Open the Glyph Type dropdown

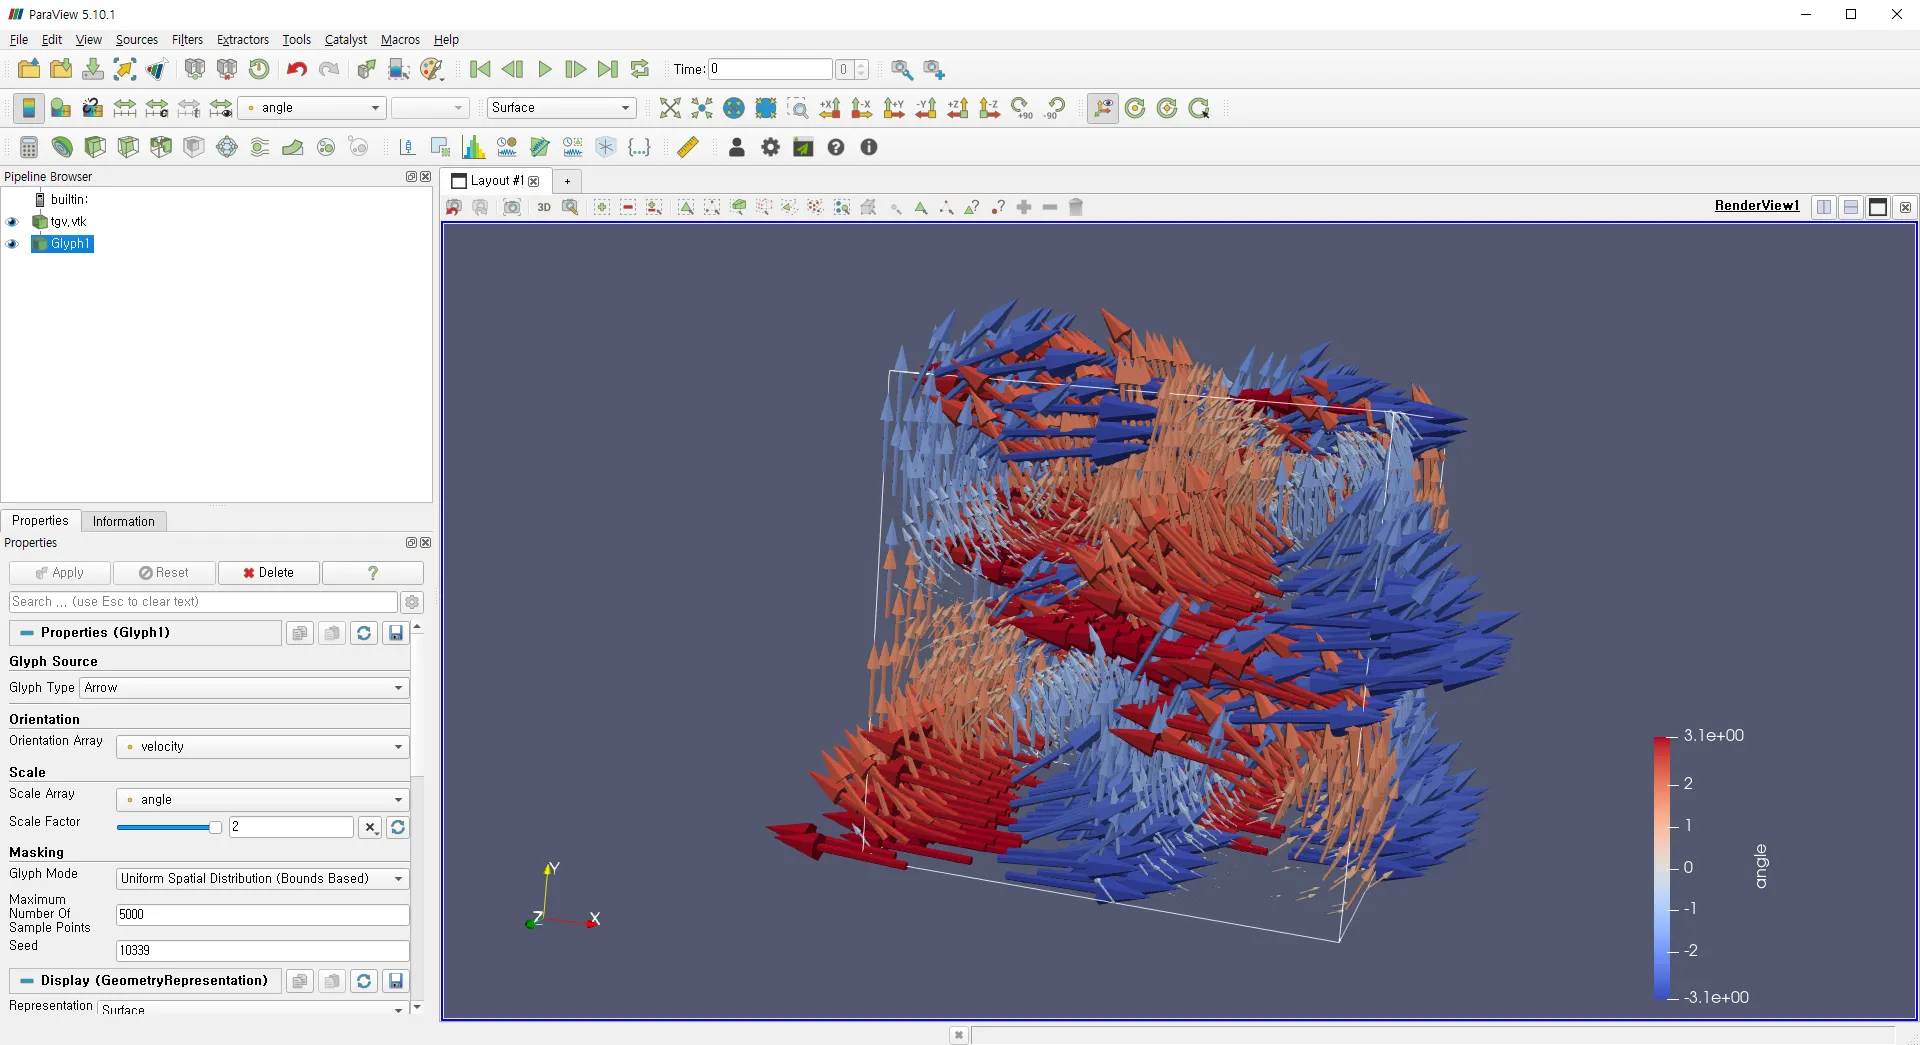coord(244,688)
